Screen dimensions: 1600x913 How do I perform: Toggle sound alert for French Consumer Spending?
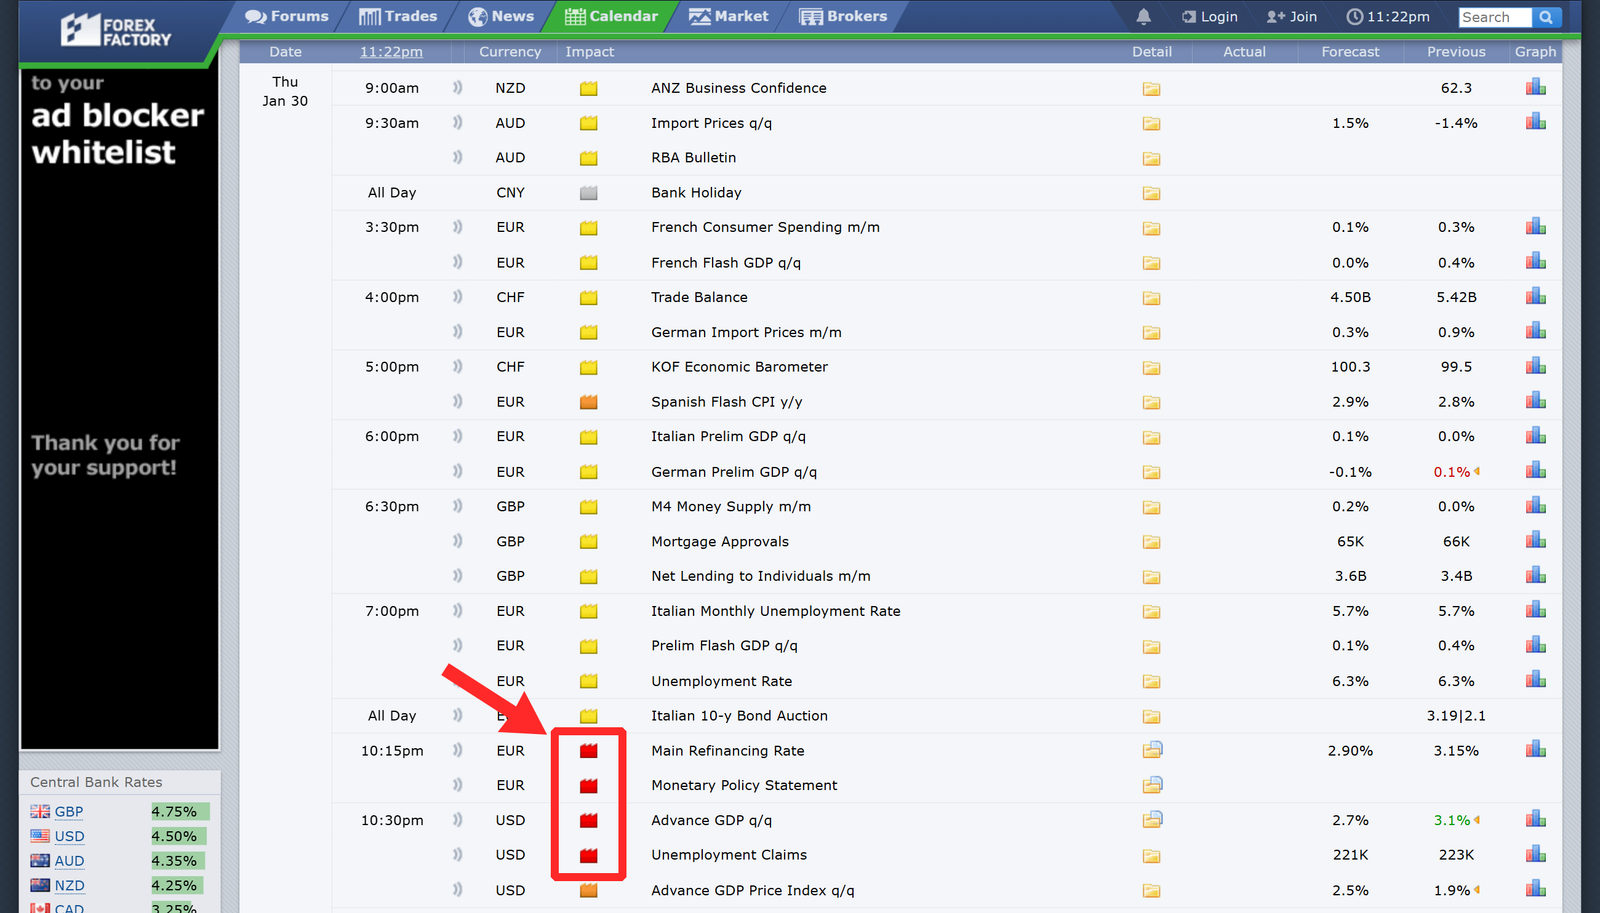click(457, 227)
